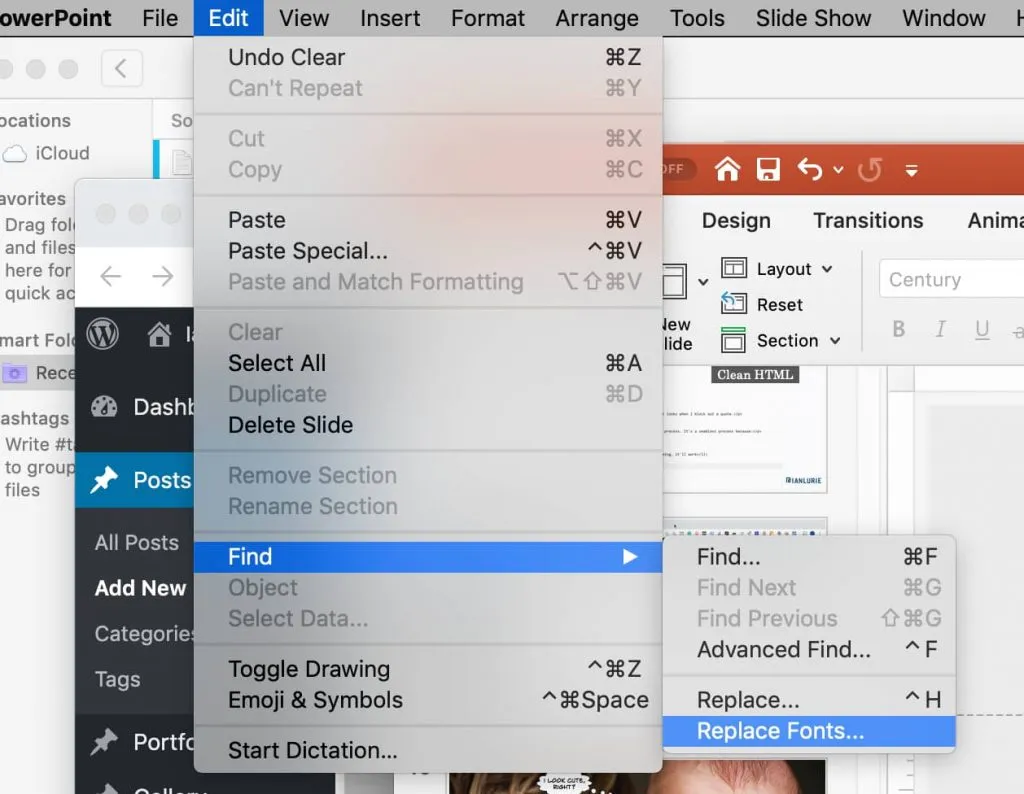
Task: Click the Redo circular arrow icon
Action: pos(870,170)
